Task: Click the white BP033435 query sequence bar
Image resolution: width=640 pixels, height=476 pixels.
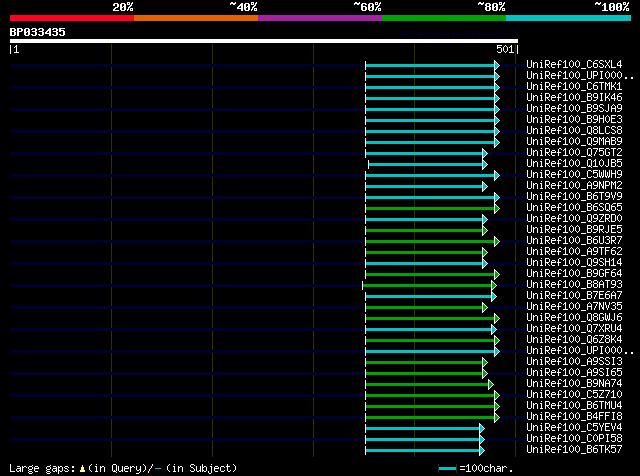Action: tap(264, 41)
